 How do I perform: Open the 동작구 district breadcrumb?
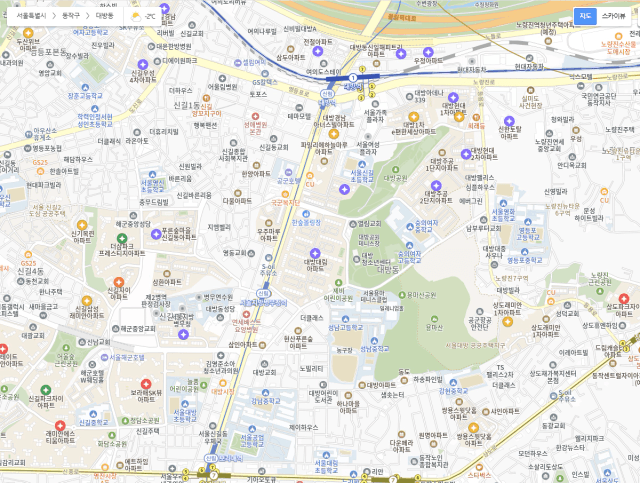pyautogui.click(x=71, y=16)
